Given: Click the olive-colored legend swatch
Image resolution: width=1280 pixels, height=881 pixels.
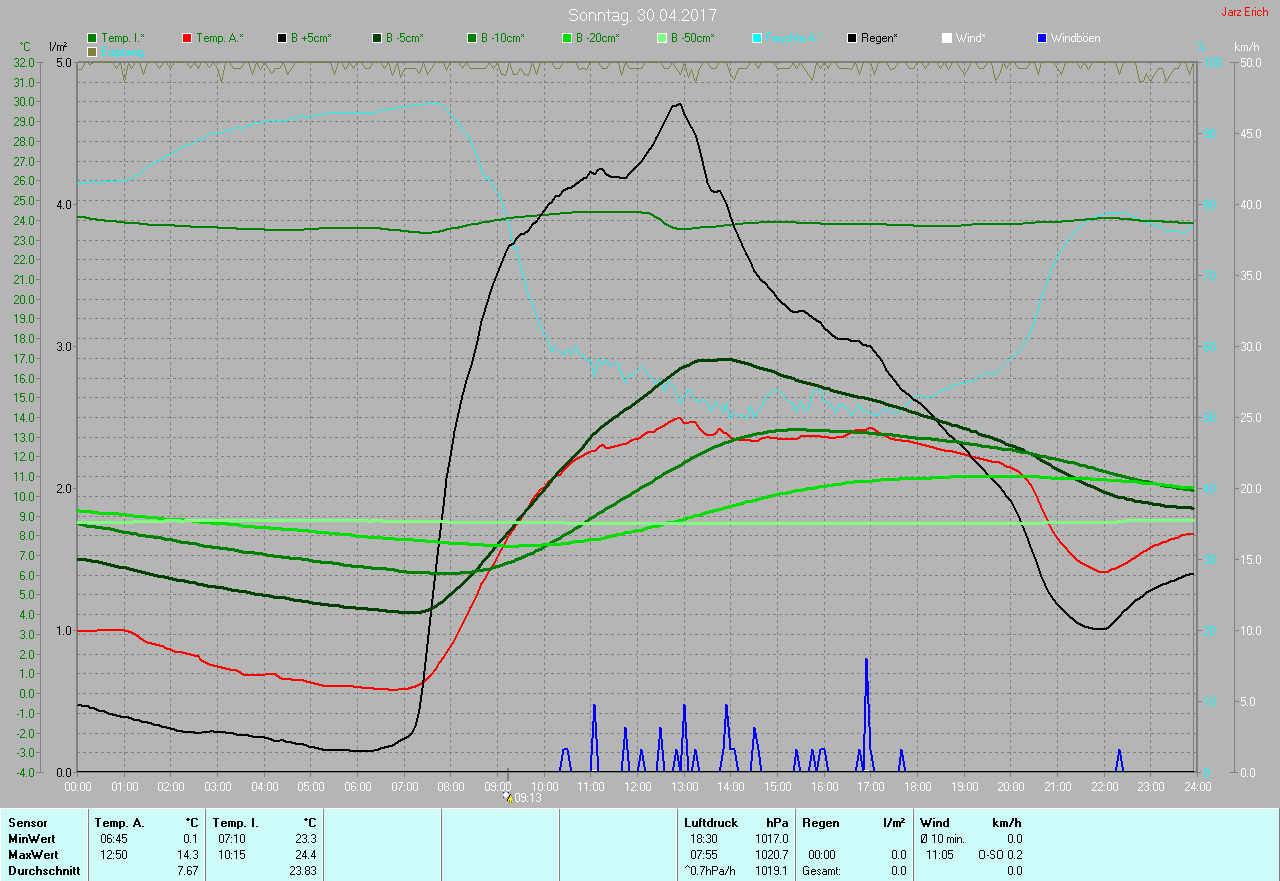Looking at the screenshot, I should [x=92, y=51].
